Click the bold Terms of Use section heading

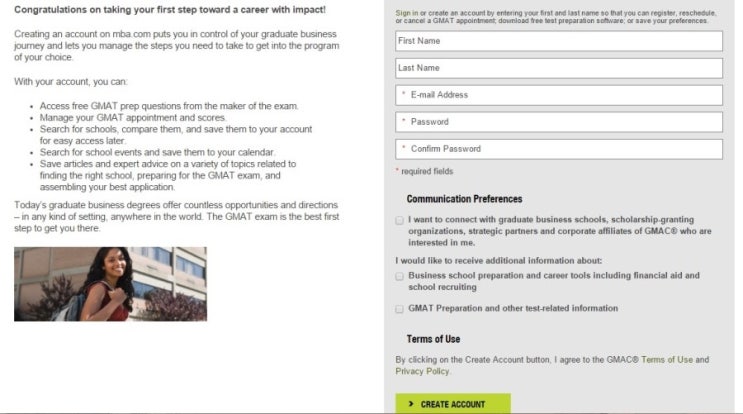pos(433,339)
